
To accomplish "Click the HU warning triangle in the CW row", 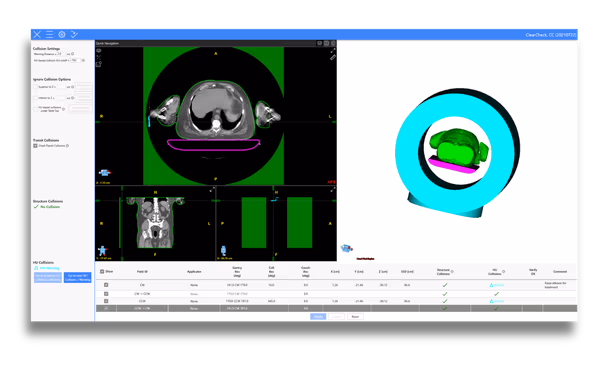I will 491,285.
